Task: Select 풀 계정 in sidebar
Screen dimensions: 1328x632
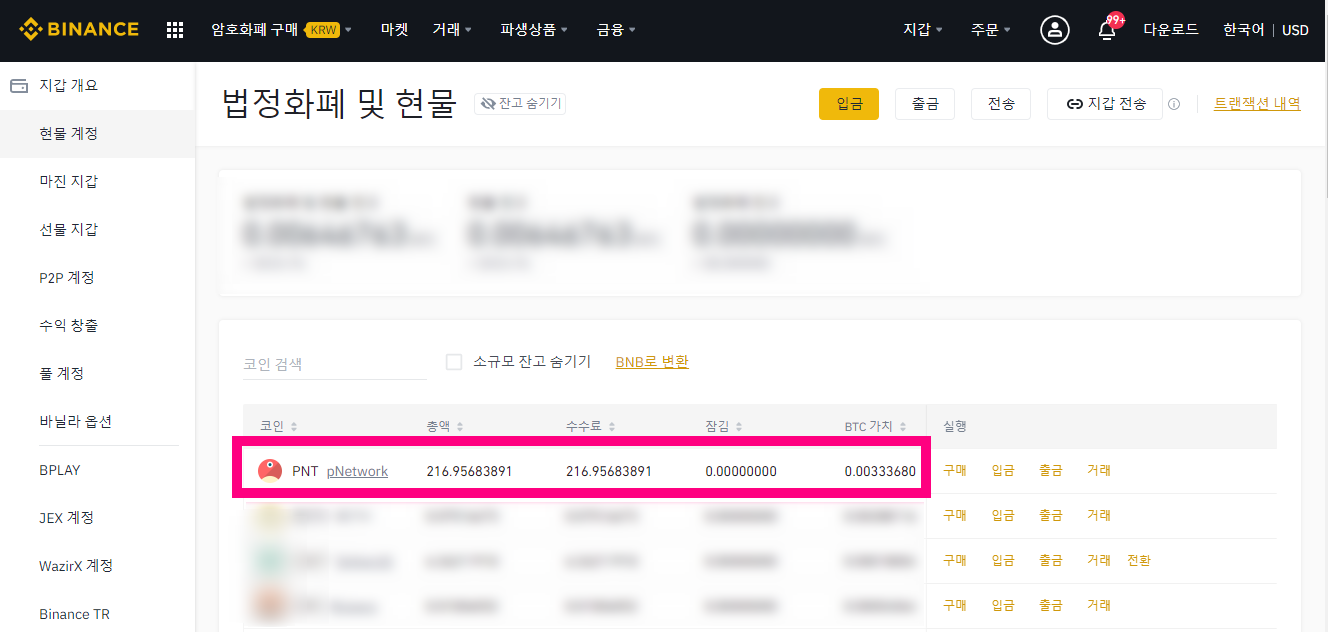Action: (x=97, y=374)
